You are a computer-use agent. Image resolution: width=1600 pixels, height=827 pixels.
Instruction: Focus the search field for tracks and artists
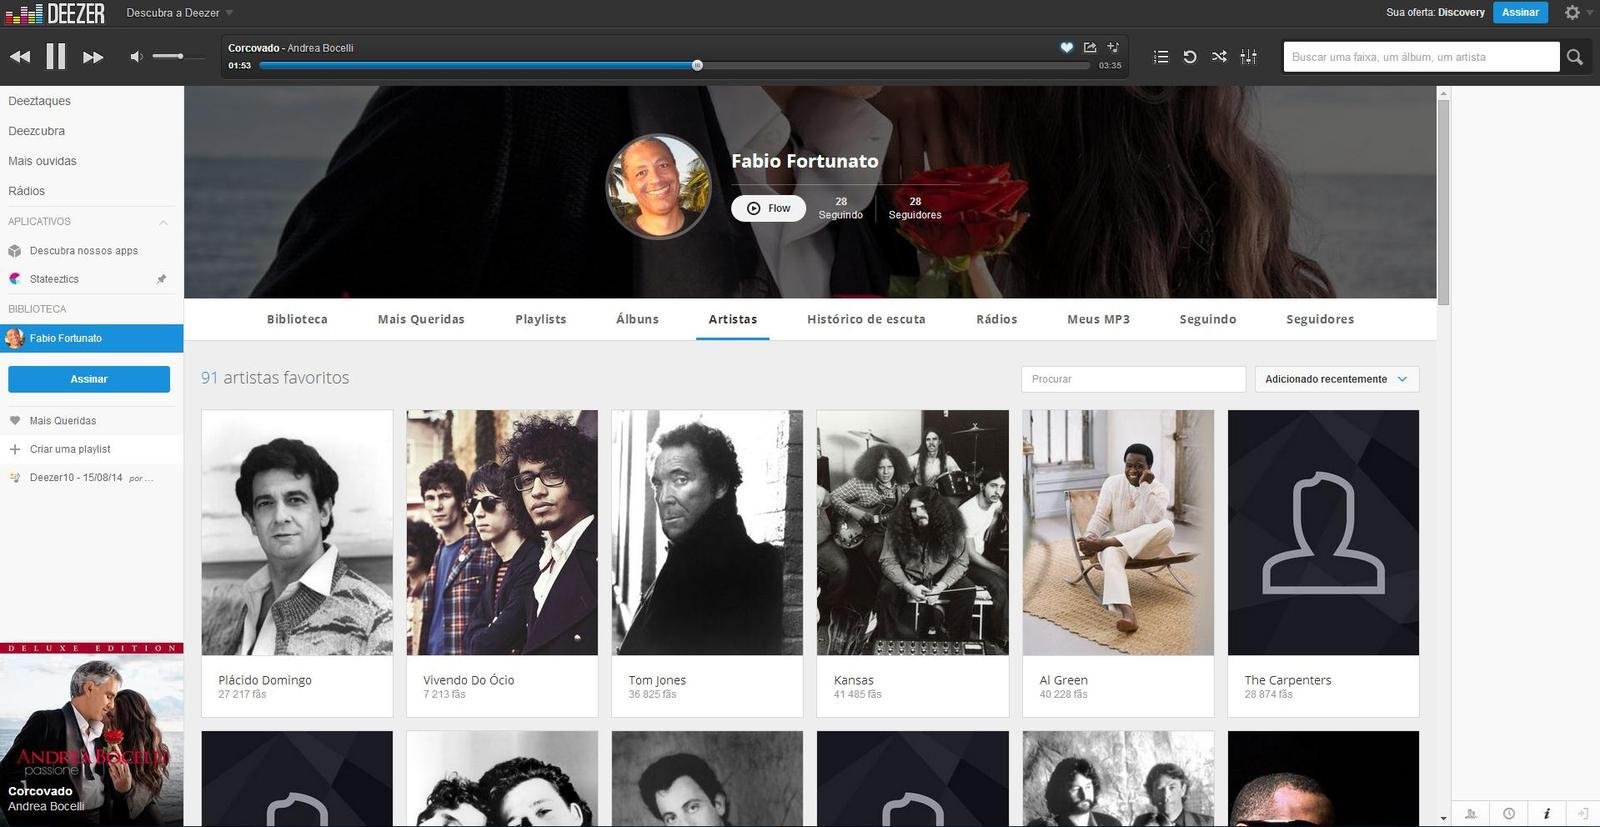pos(1421,57)
